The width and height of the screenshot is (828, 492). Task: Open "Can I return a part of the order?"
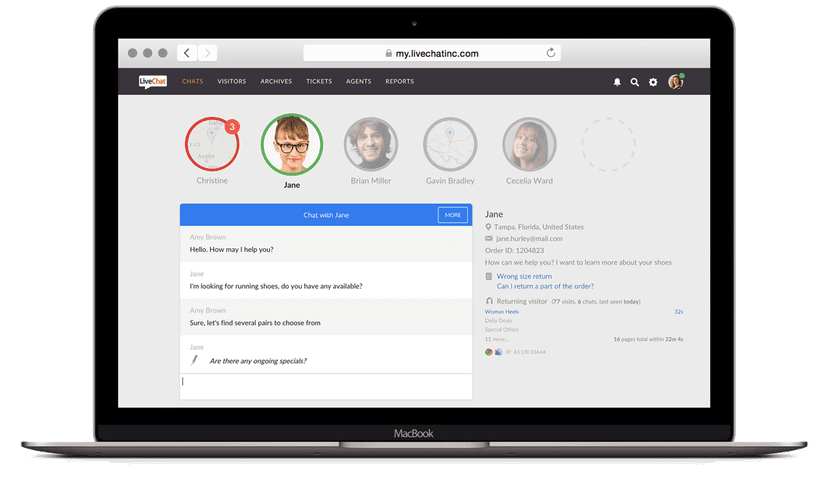[545, 286]
